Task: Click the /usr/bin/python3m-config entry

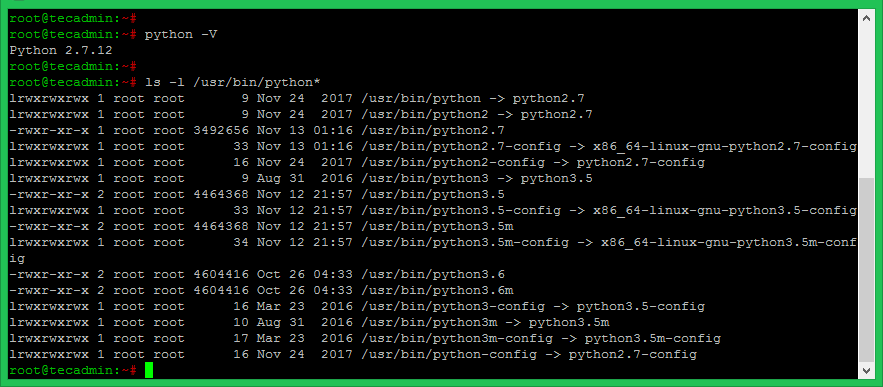Action: (x=457, y=339)
